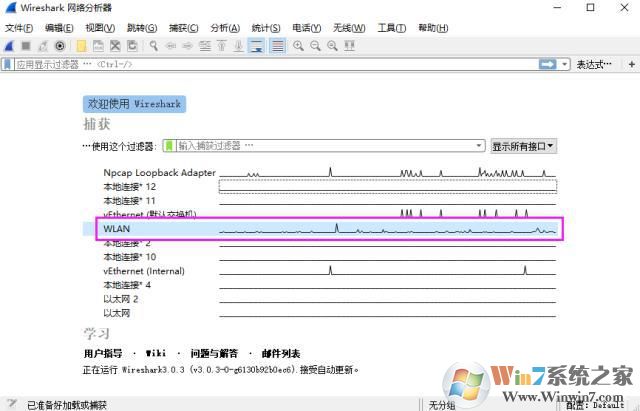The image size is (640, 411).
Task: Open the Wiki link
Action: pos(156,353)
